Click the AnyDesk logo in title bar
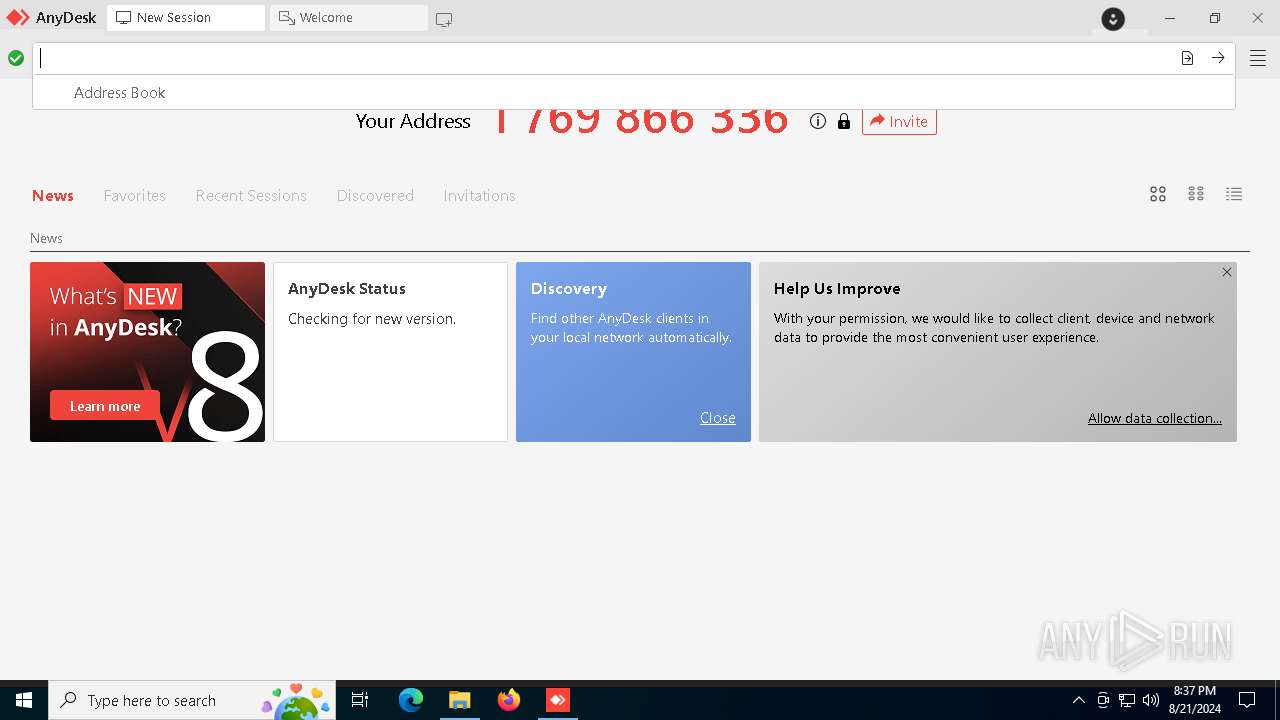The image size is (1280, 720). (51, 18)
